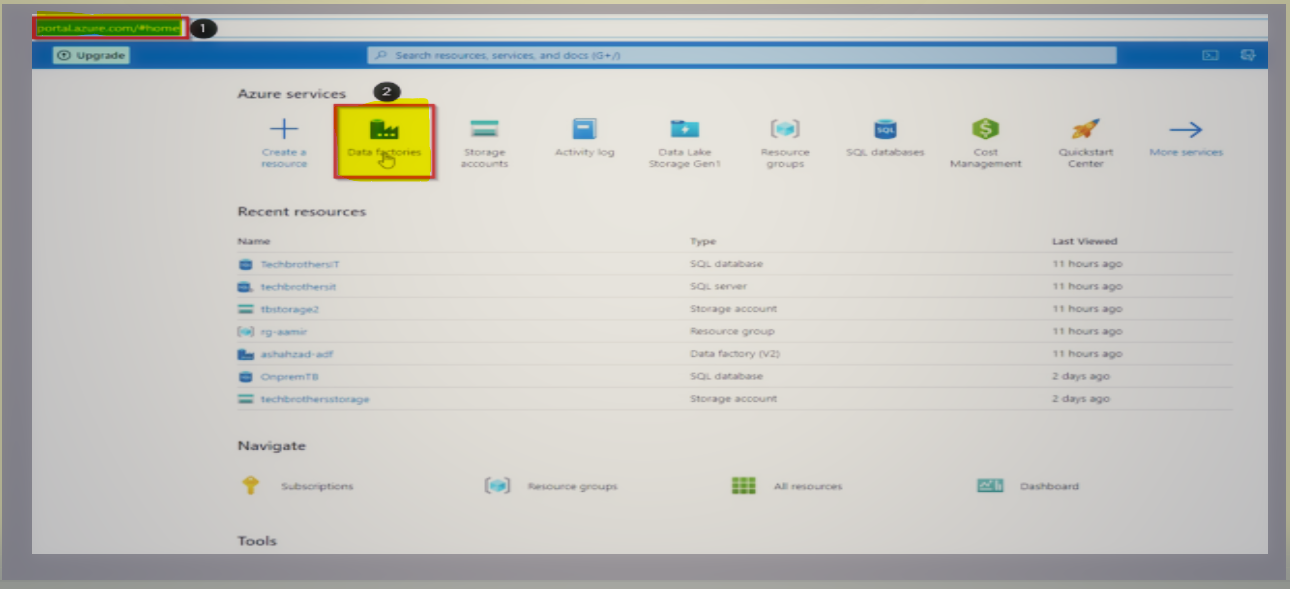Open Resource groups link under Navigate
The height and width of the screenshot is (589, 1290).
[x=572, y=486]
